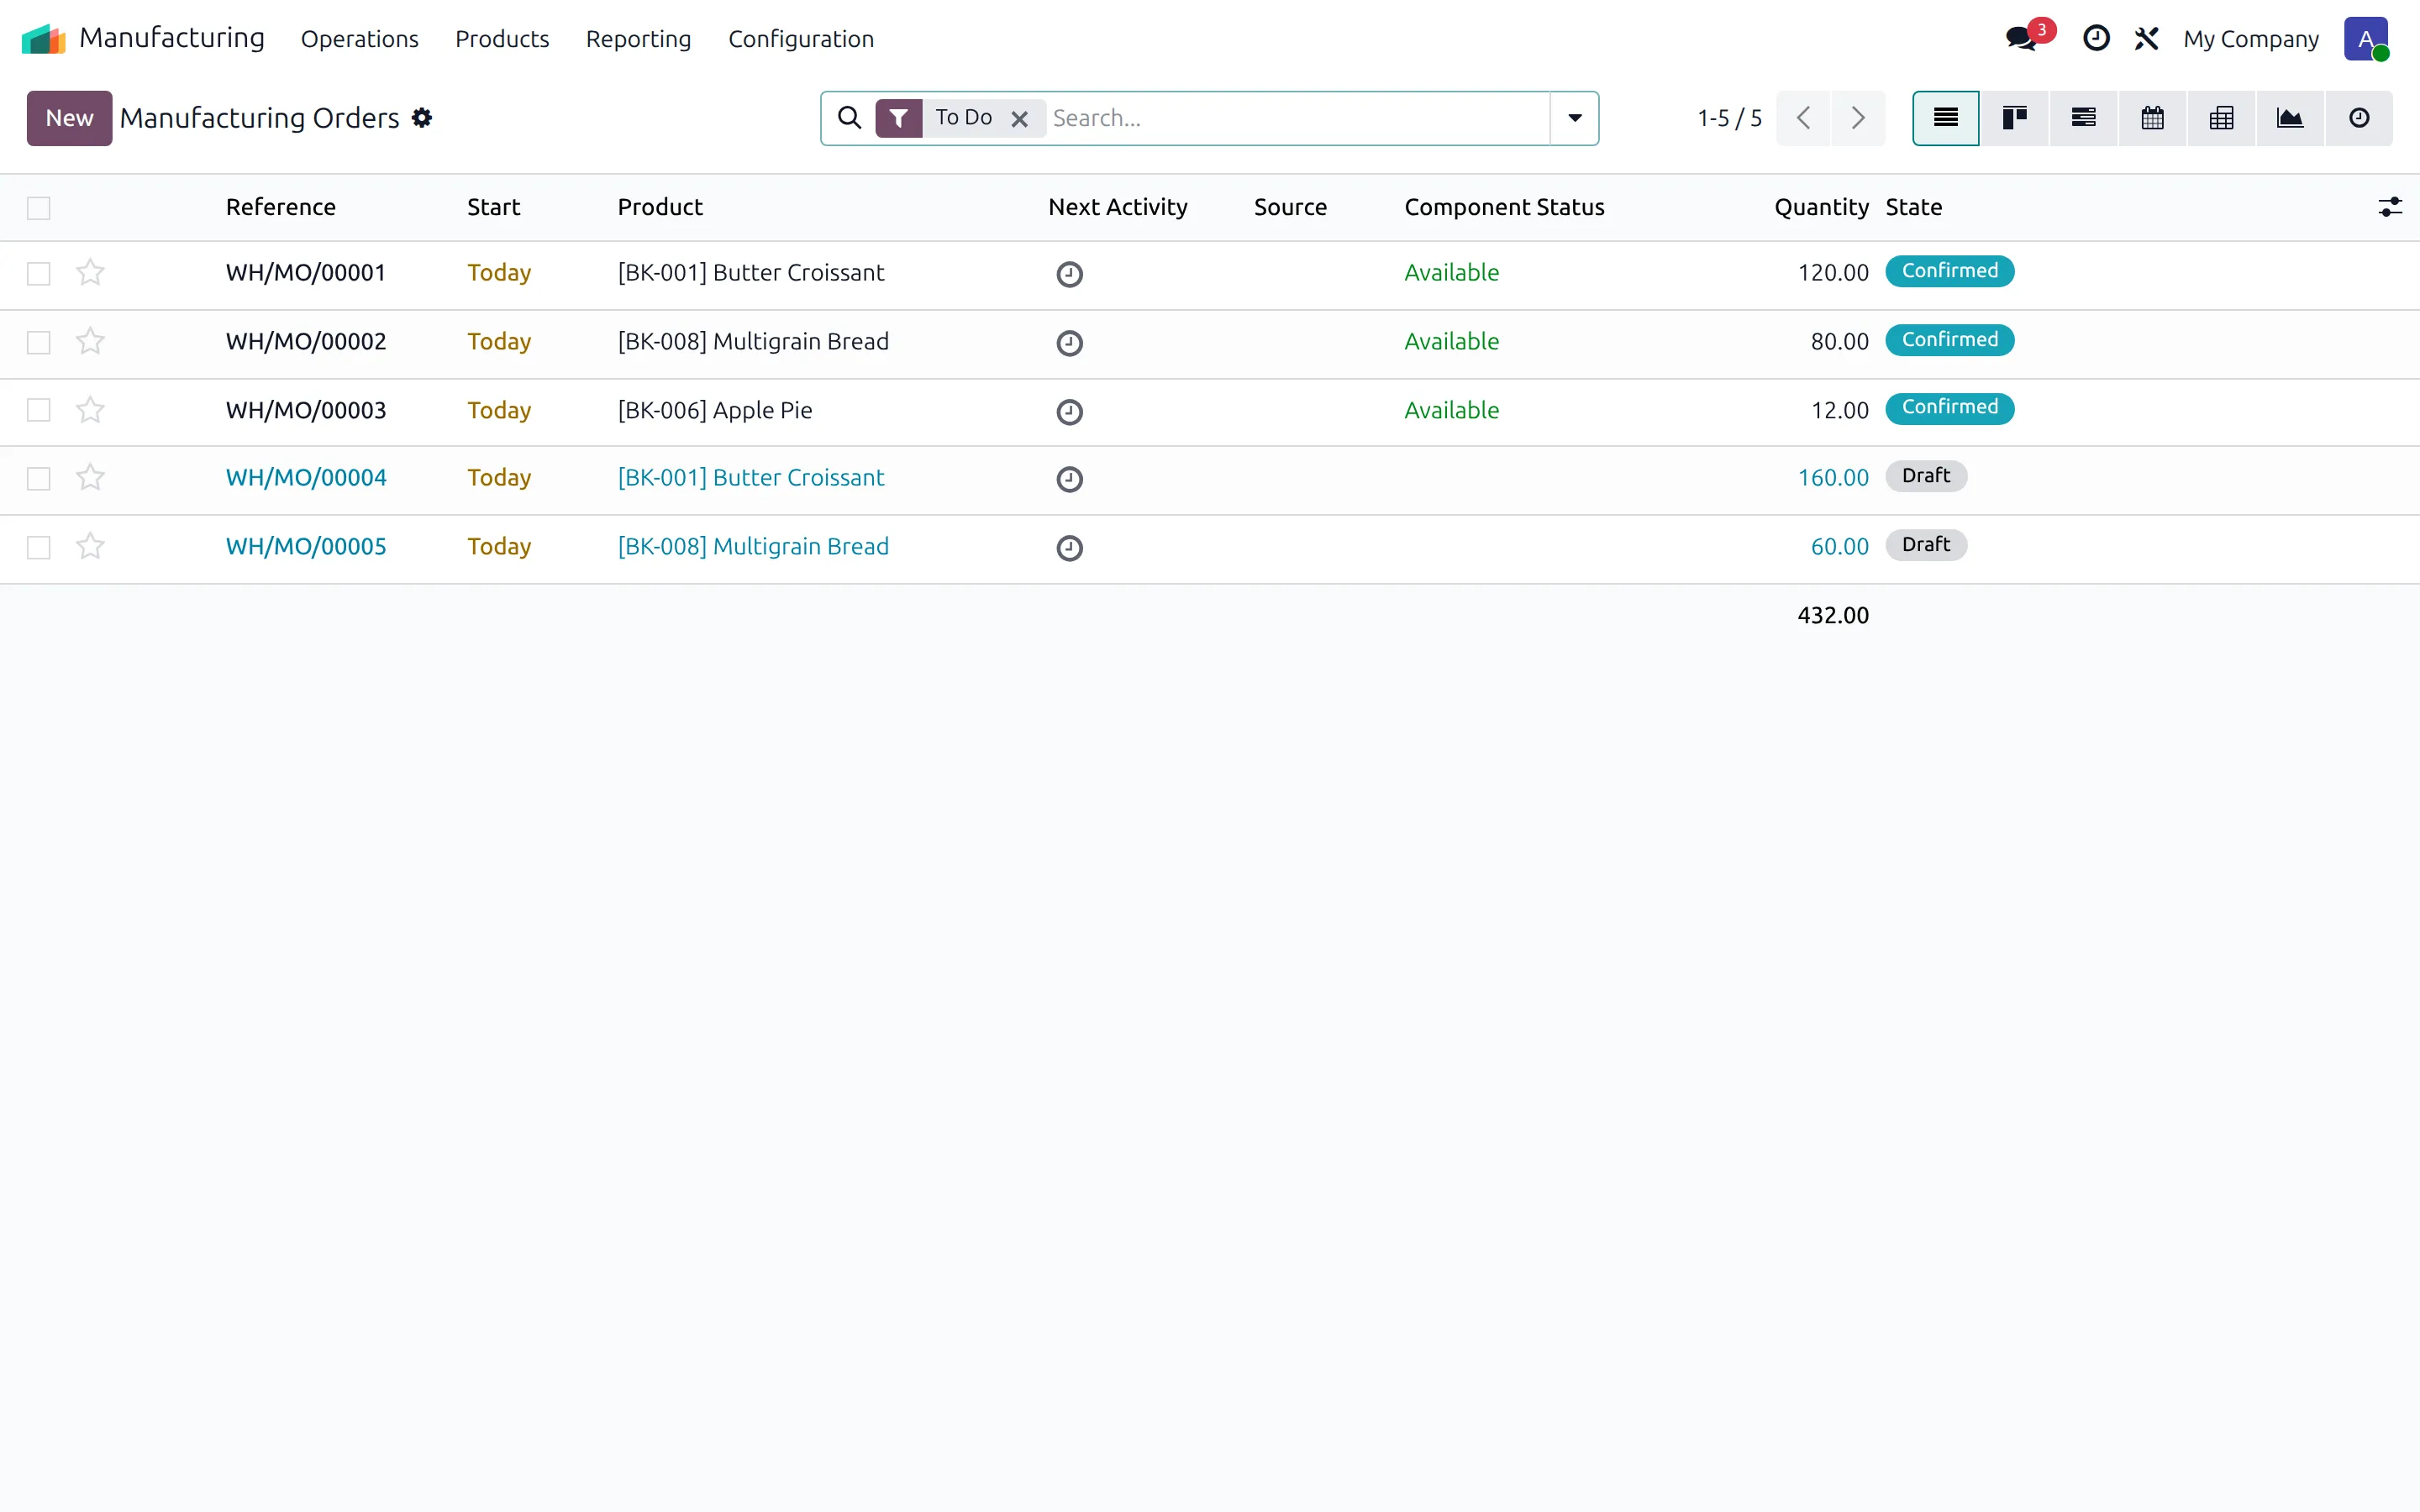Open the My Company switcher

coord(2250,39)
